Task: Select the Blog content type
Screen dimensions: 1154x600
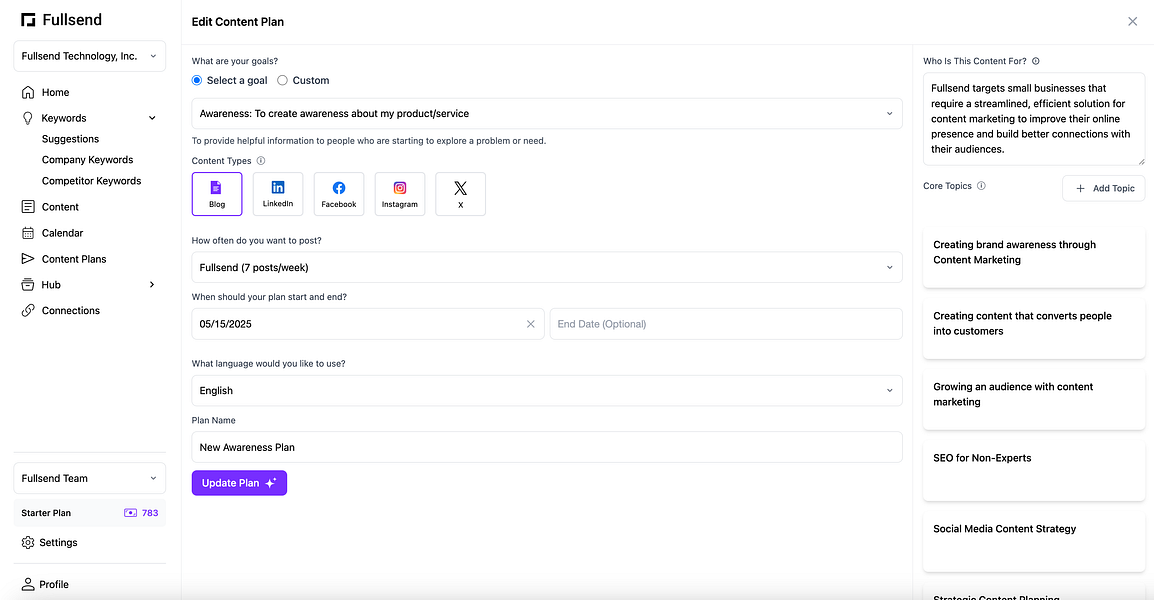Action: (x=217, y=194)
